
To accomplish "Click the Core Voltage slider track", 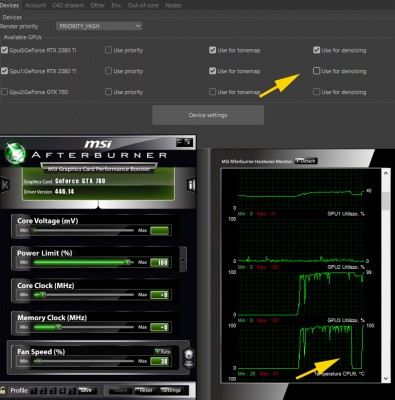I will tap(83, 230).
